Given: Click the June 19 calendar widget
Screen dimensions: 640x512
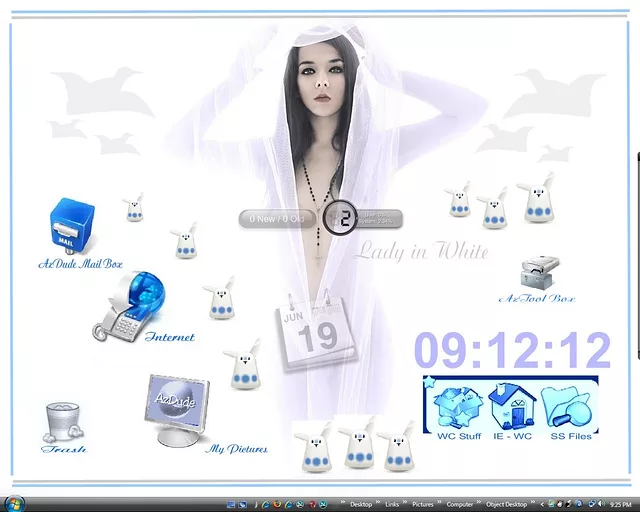Looking at the screenshot, I should tap(314, 335).
